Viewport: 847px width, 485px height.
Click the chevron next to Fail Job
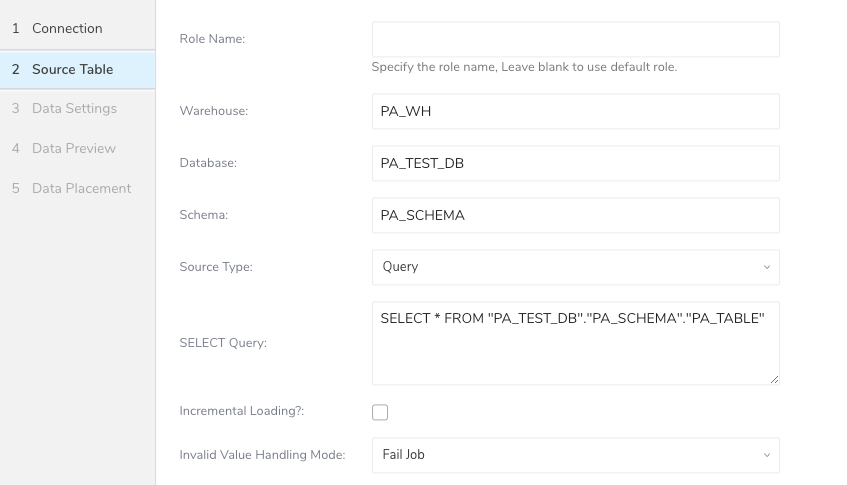point(767,455)
